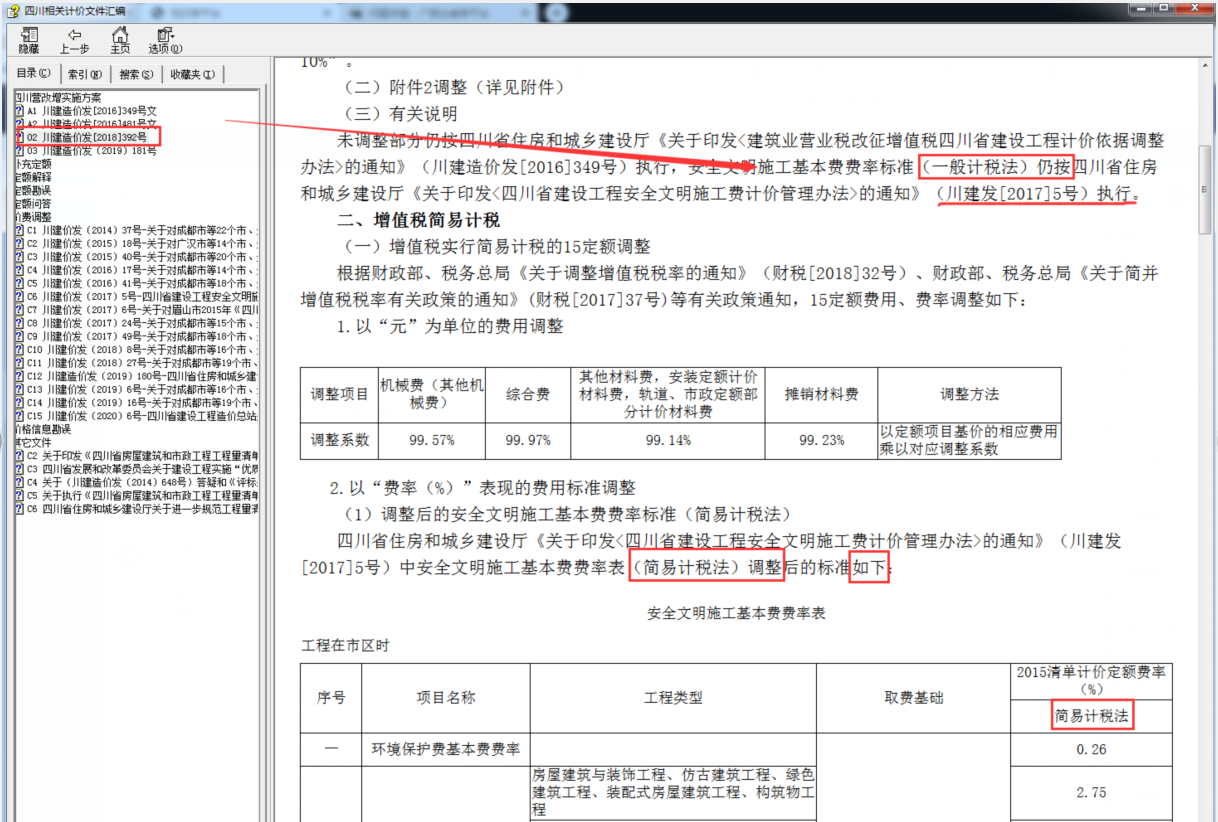The image size is (1218, 822).
Task: Click the table cell 99.14%
Action: point(667,440)
